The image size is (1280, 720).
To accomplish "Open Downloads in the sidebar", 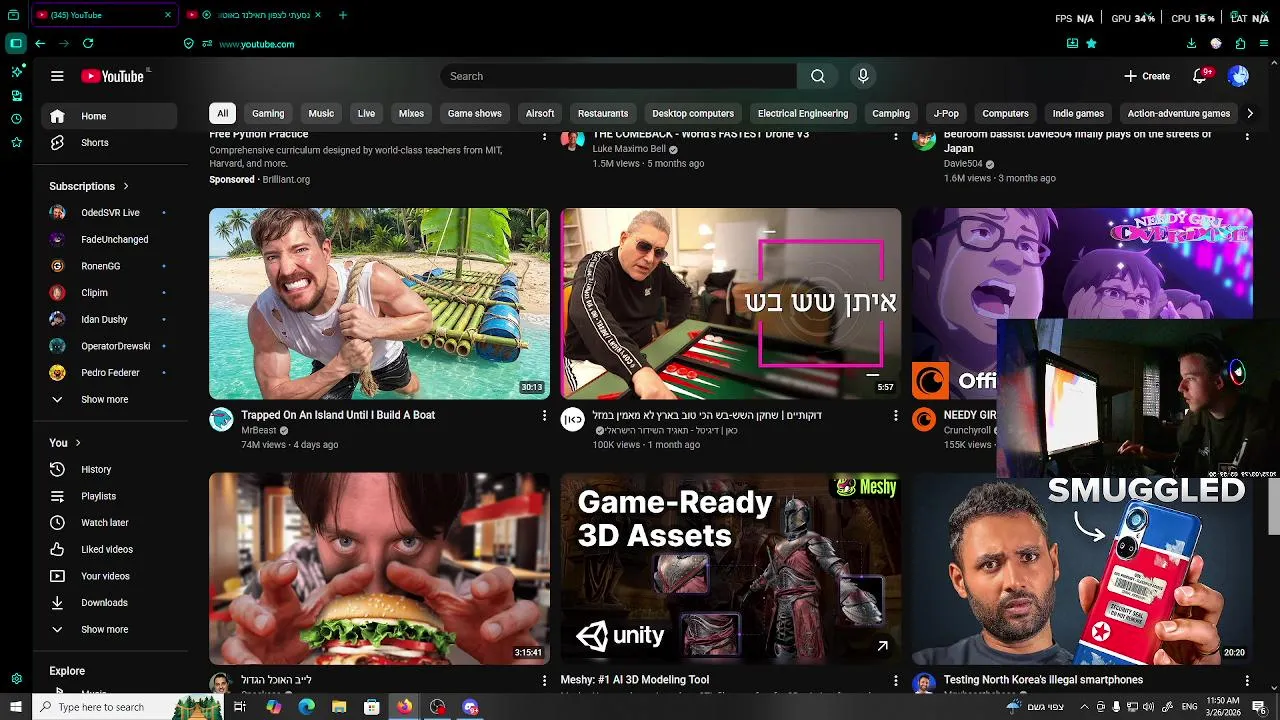I will coord(109,603).
